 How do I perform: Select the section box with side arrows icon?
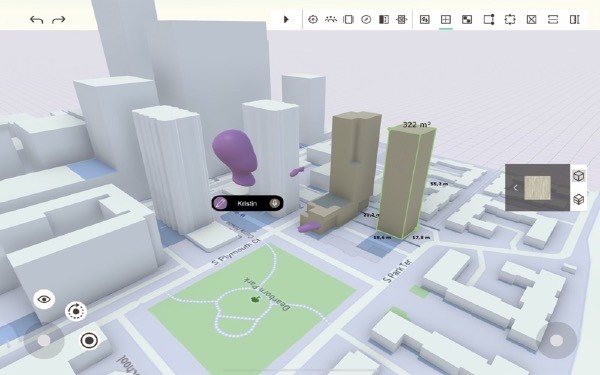pyautogui.click(x=401, y=19)
